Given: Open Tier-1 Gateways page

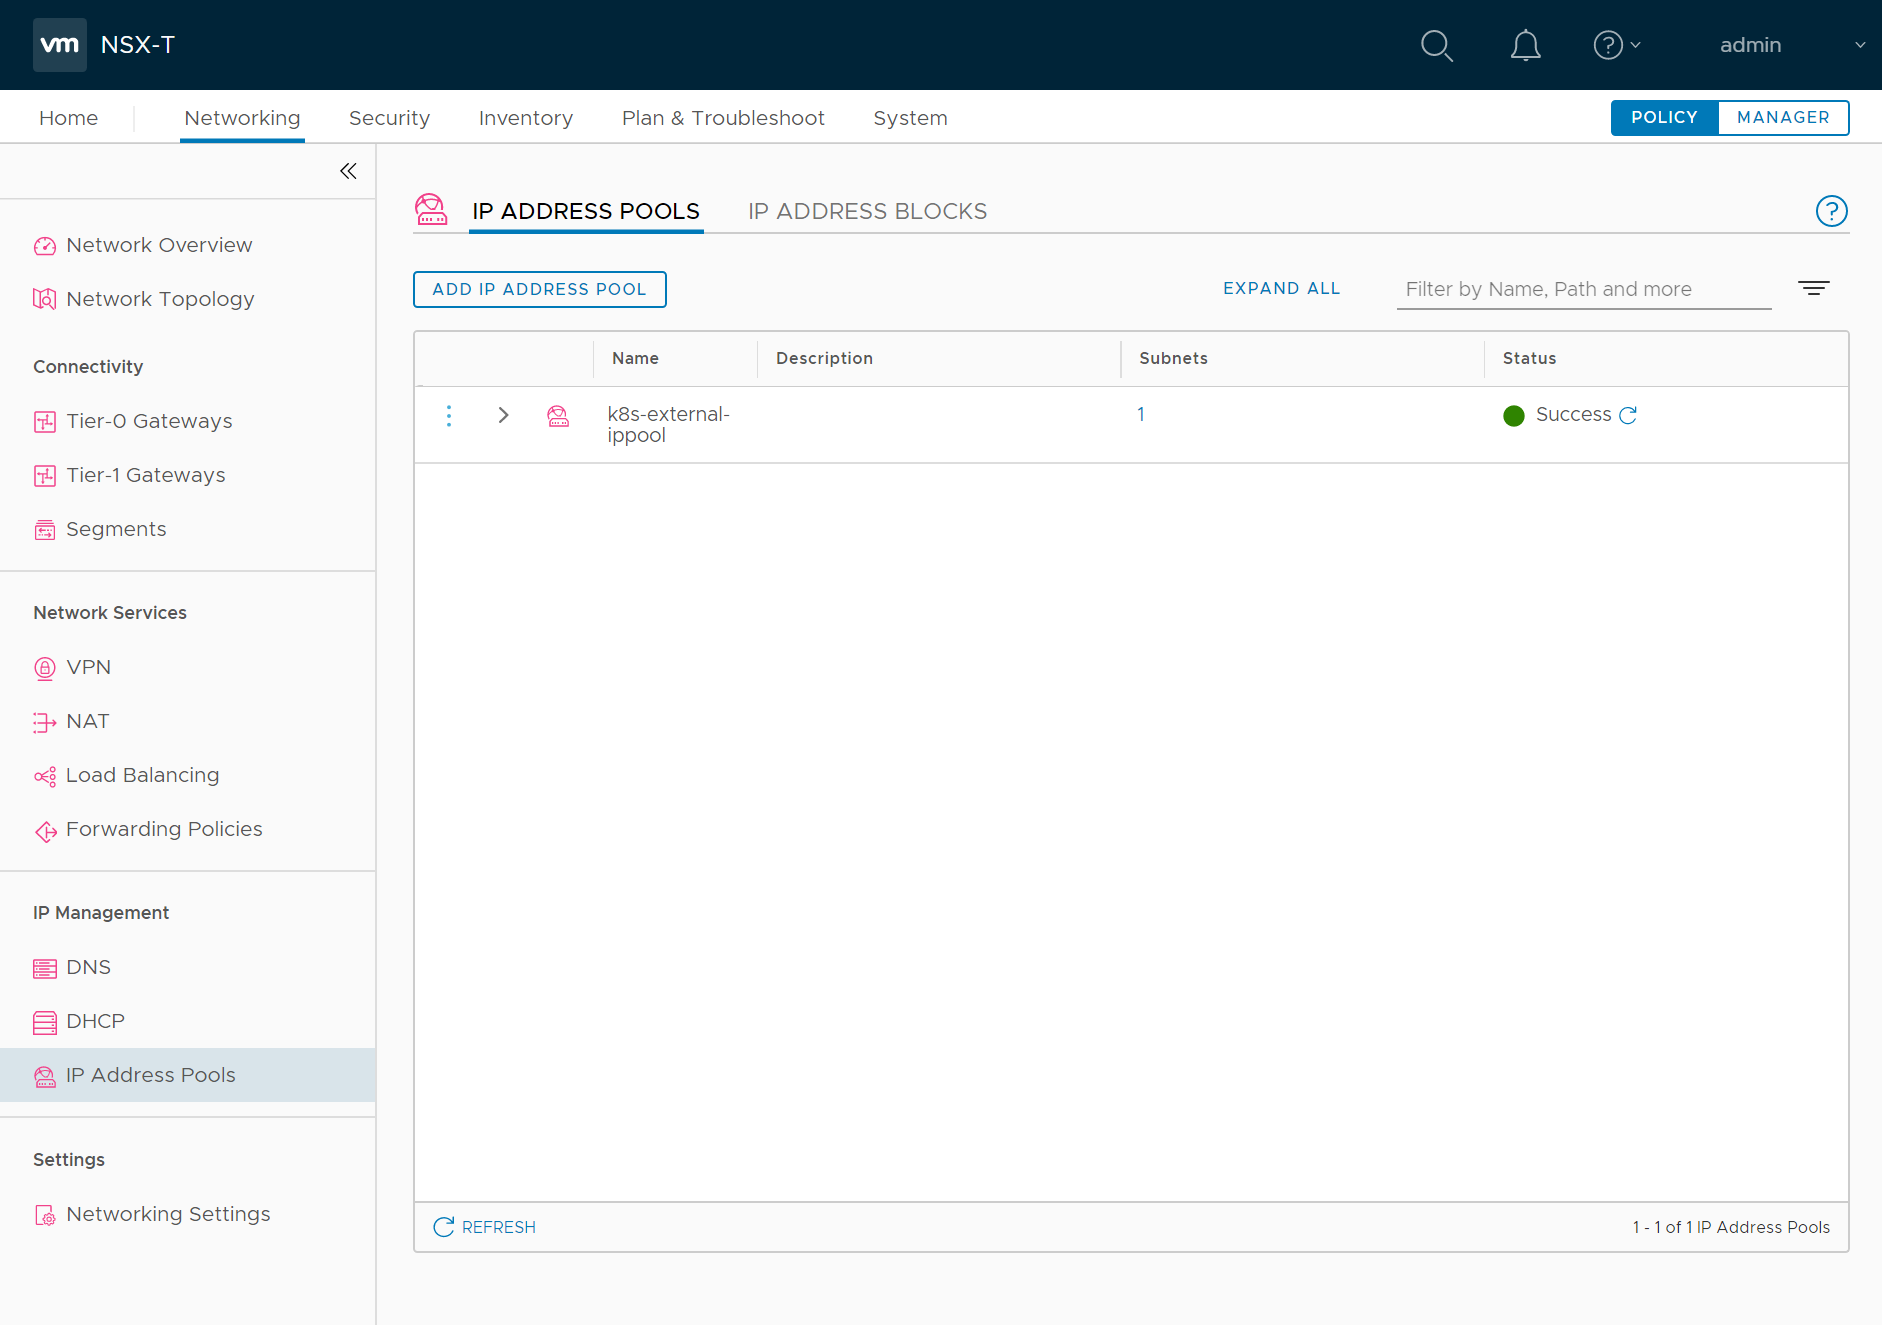Looking at the screenshot, I should coord(146,475).
